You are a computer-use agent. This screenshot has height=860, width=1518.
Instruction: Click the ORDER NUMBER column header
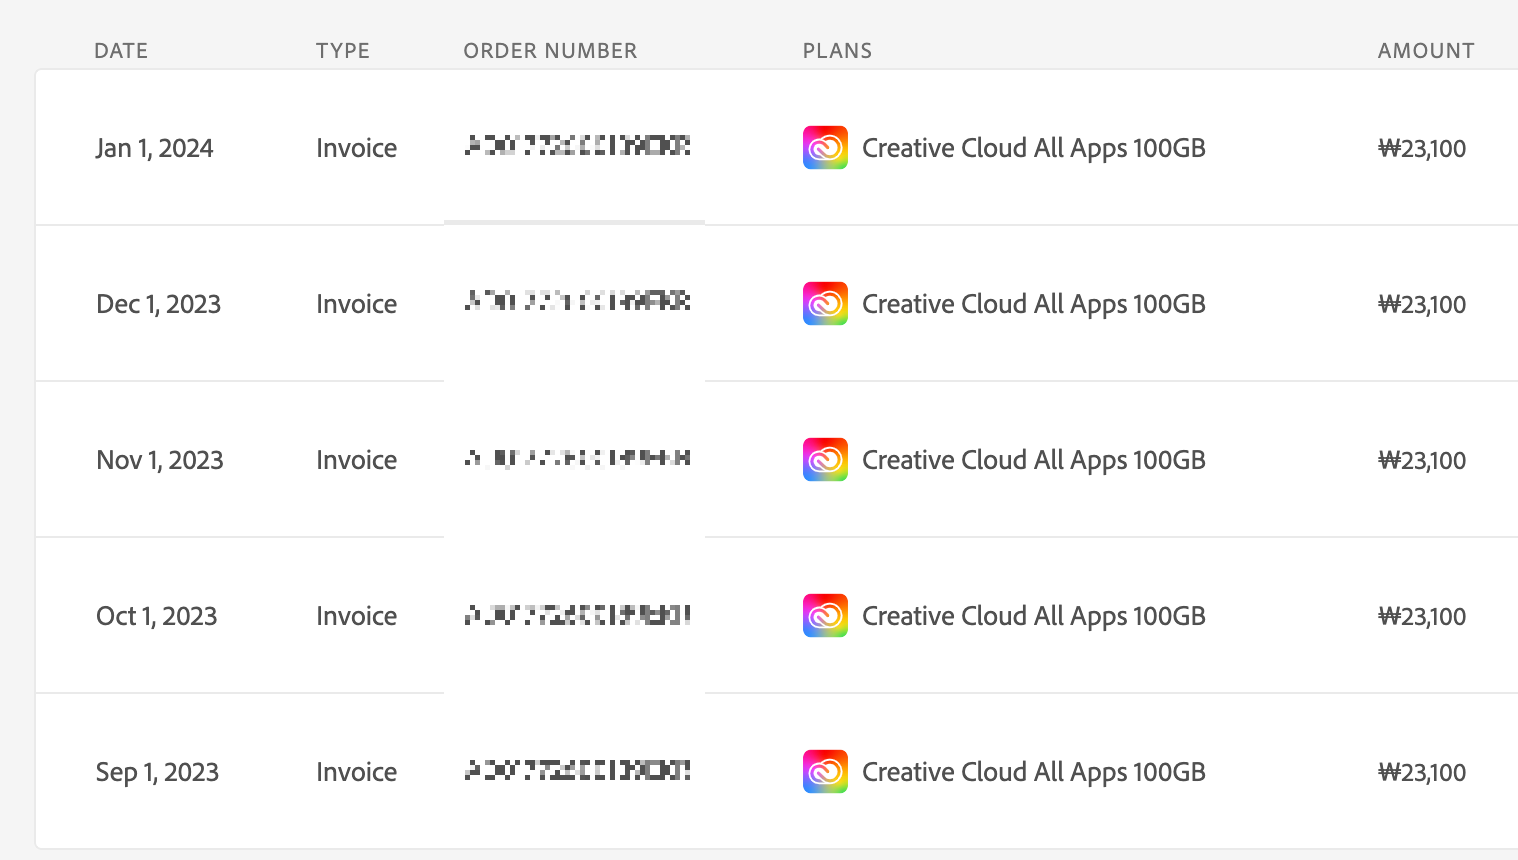point(550,51)
